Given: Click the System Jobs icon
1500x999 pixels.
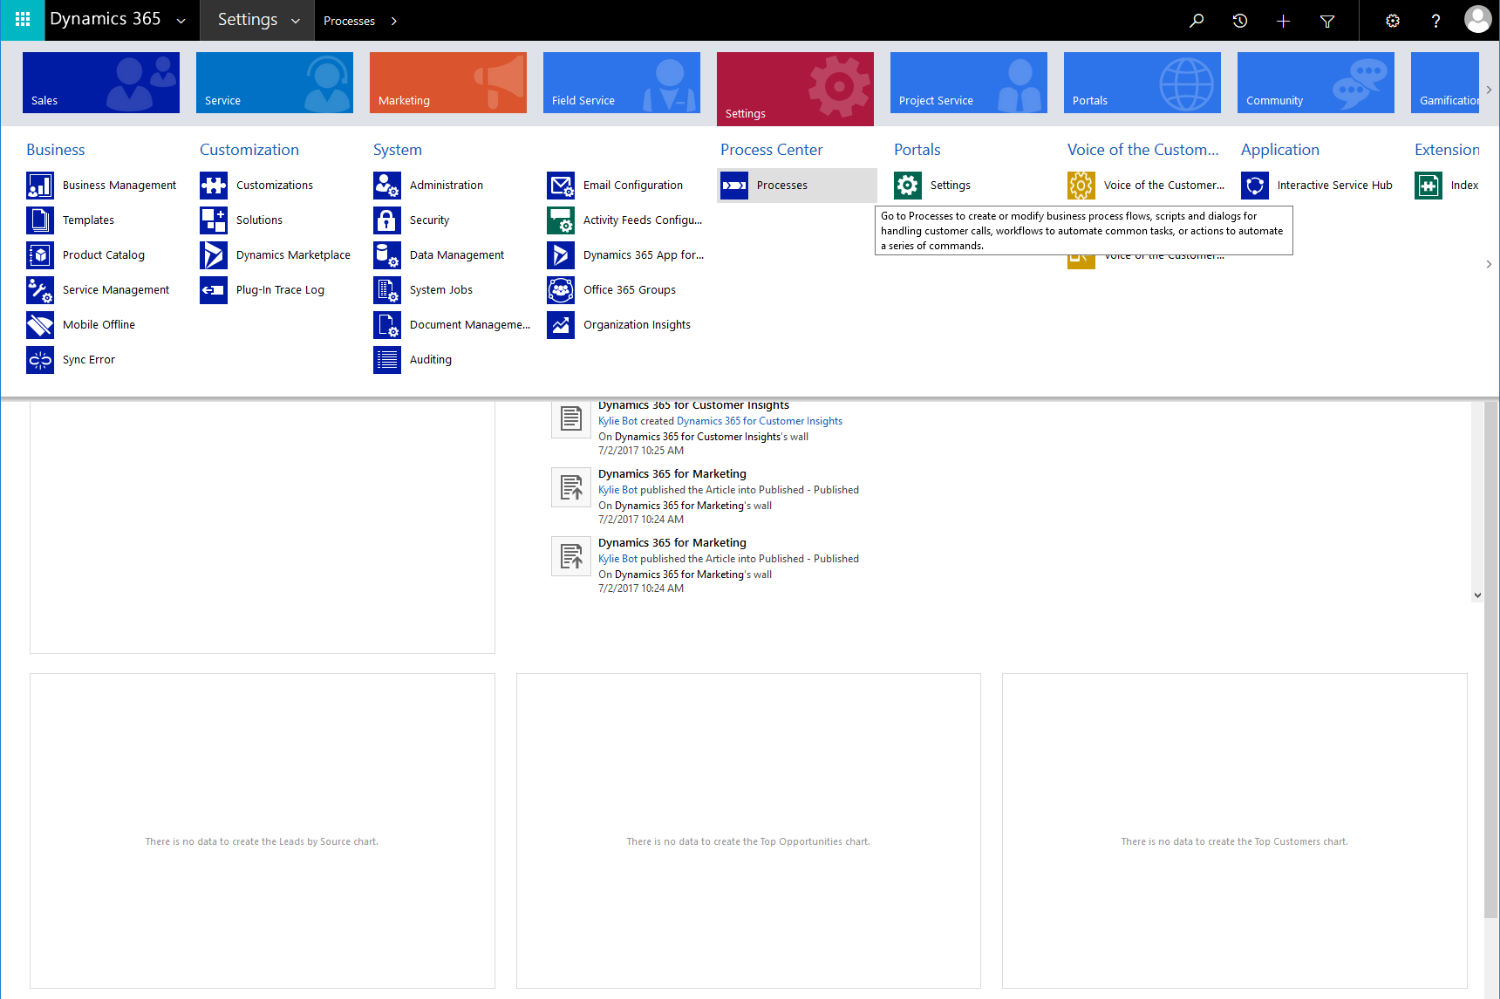Looking at the screenshot, I should coord(387,290).
